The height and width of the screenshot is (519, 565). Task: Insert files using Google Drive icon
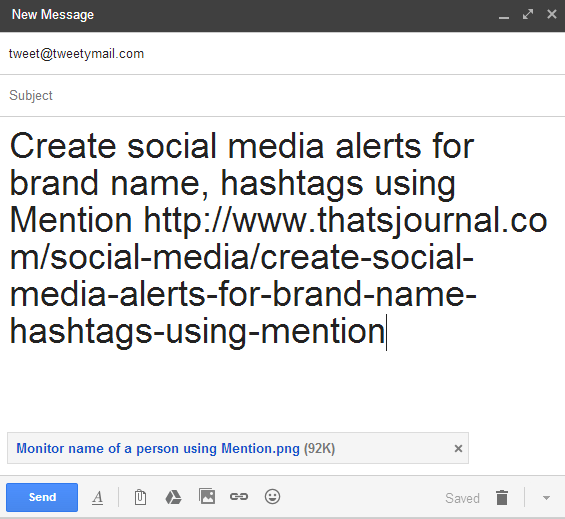[173, 497]
